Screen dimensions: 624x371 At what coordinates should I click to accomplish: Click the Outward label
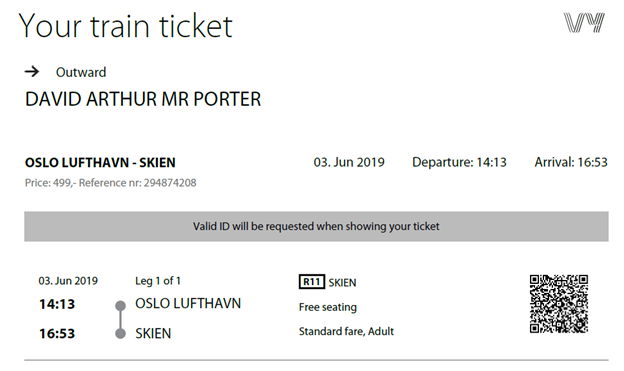click(81, 72)
